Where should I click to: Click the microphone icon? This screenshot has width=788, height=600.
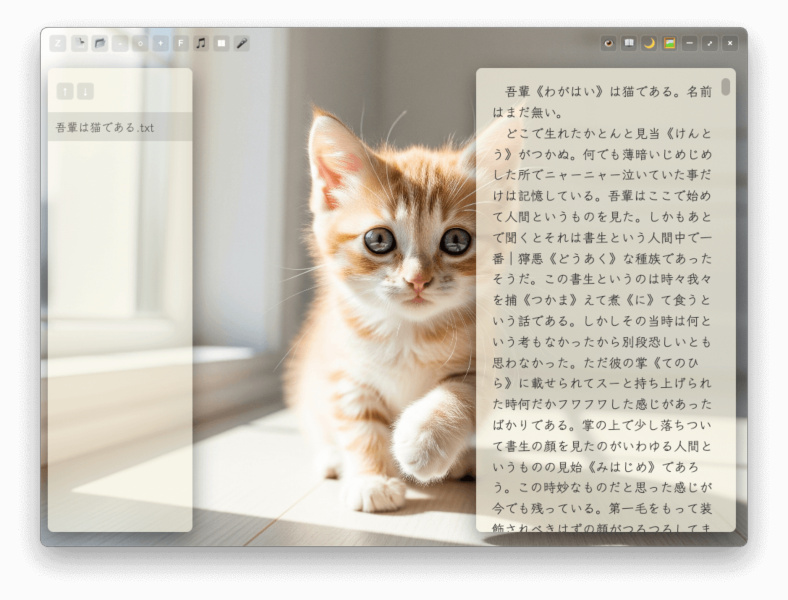tap(242, 44)
